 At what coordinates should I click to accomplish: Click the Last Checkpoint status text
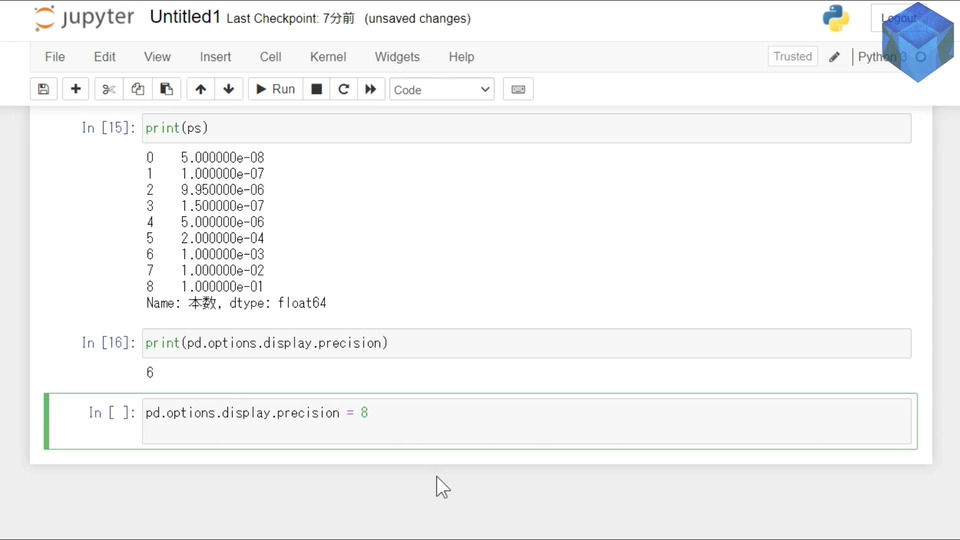coord(290,18)
